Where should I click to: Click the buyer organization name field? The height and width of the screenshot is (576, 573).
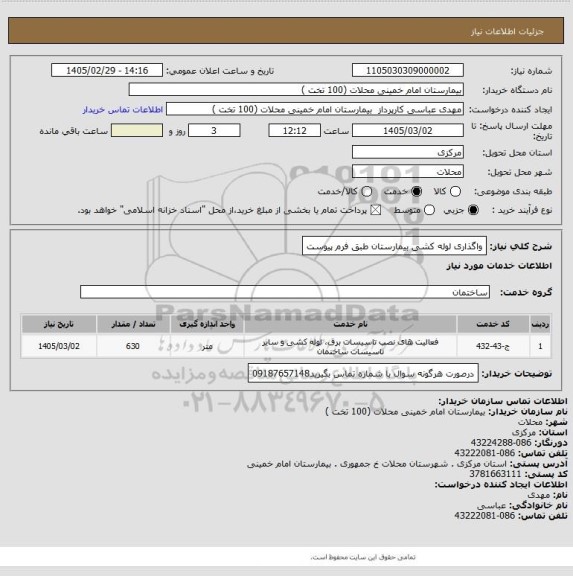point(296,90)
